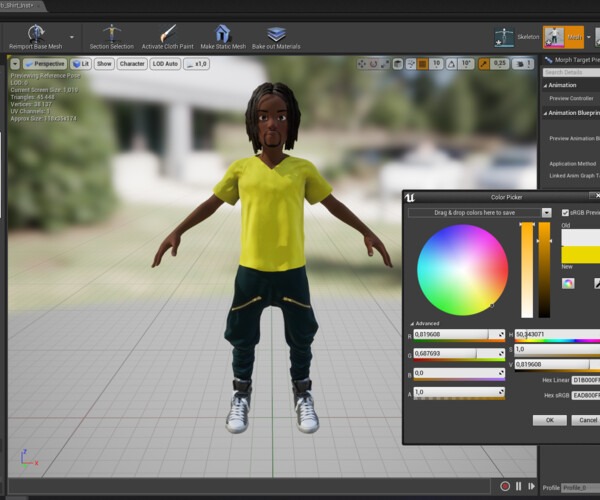Screen dimensions: 600x500
Task: Click Profile_0 profile field
Action: click(x=580, y=488)
